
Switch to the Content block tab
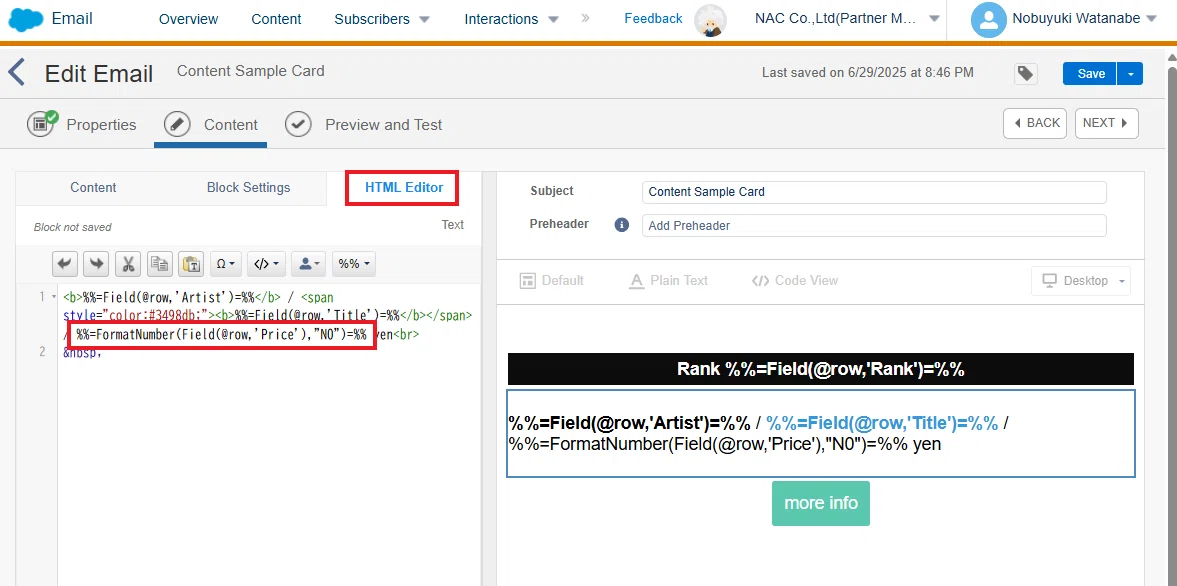[x=93, y=188]
